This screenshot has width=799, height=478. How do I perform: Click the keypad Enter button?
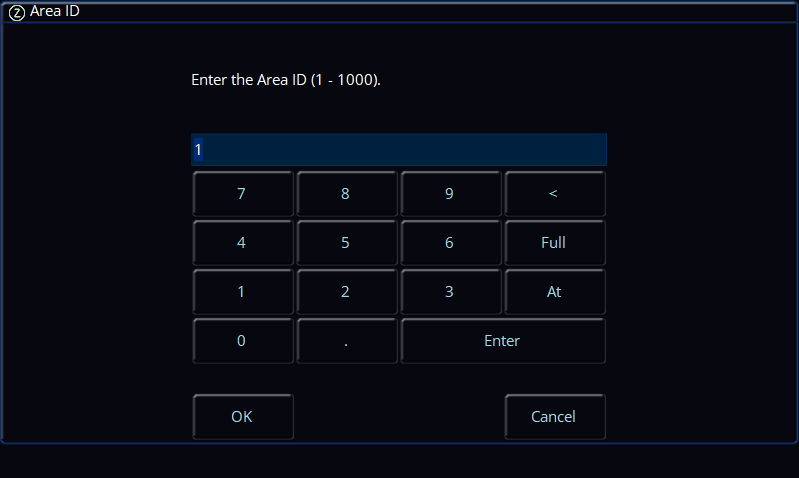pos(503,340)
